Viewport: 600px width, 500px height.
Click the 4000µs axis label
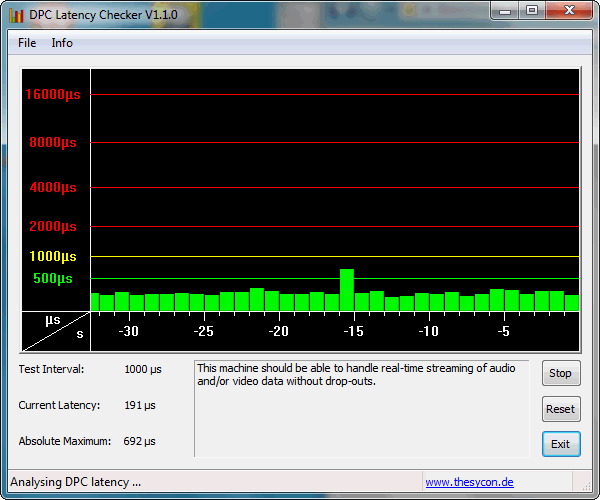(53, 187)
